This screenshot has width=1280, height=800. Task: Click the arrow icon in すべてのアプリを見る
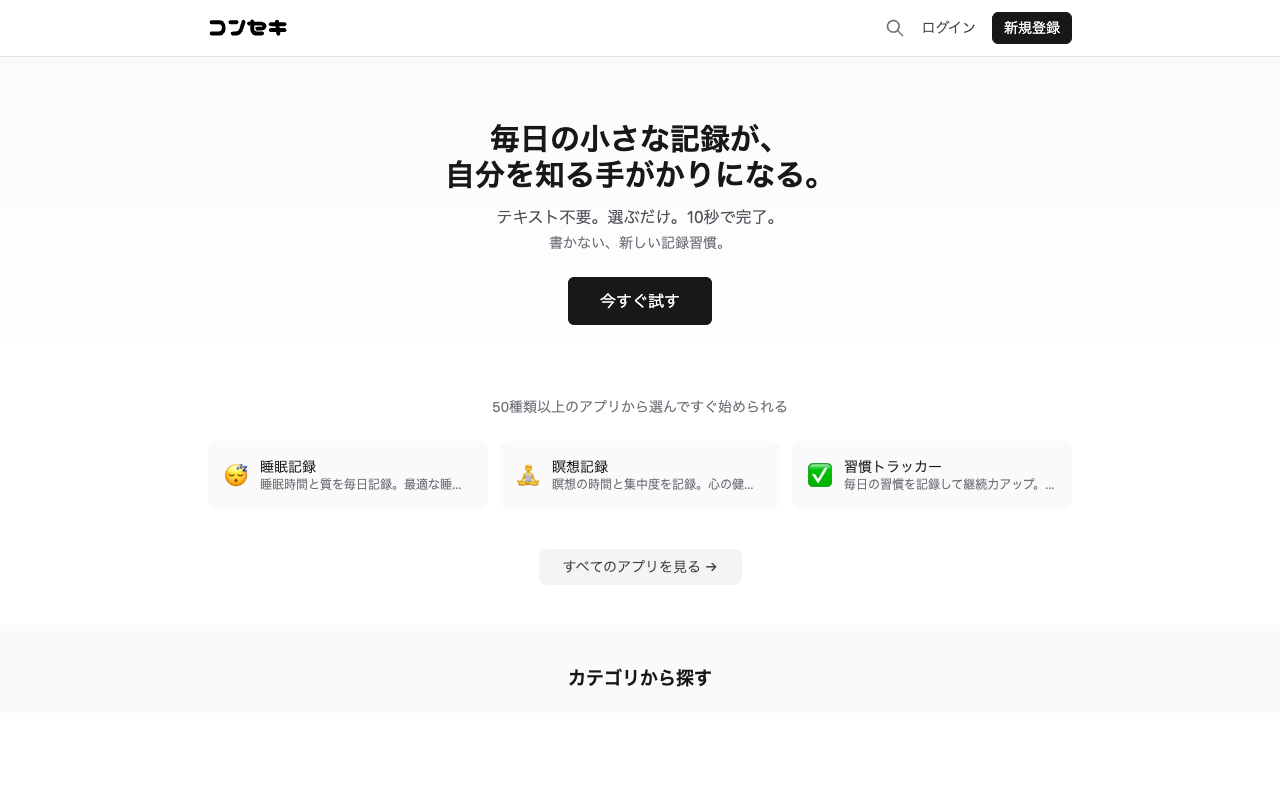tap(711, 566)
